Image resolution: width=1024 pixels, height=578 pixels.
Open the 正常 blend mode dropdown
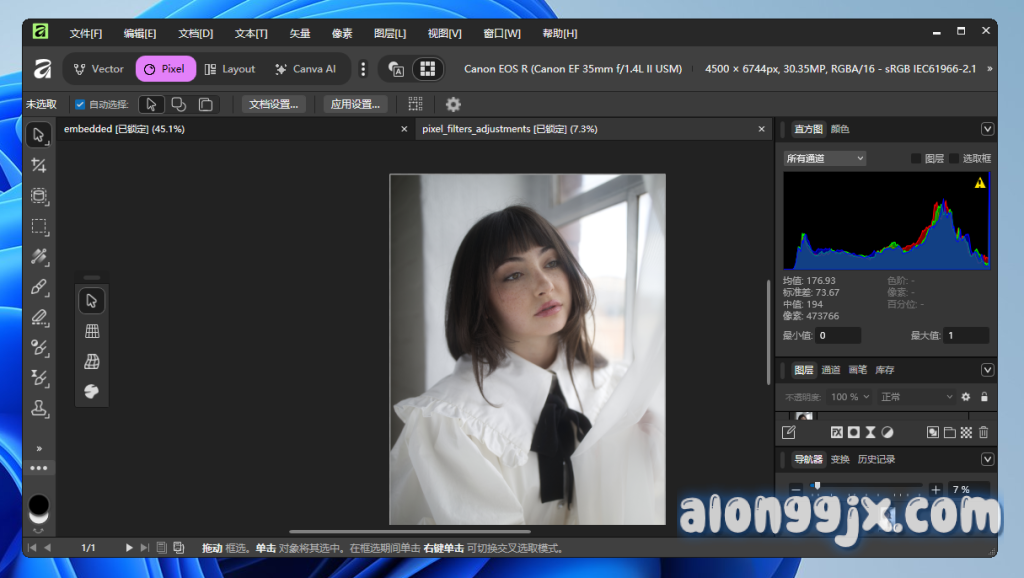916,397
